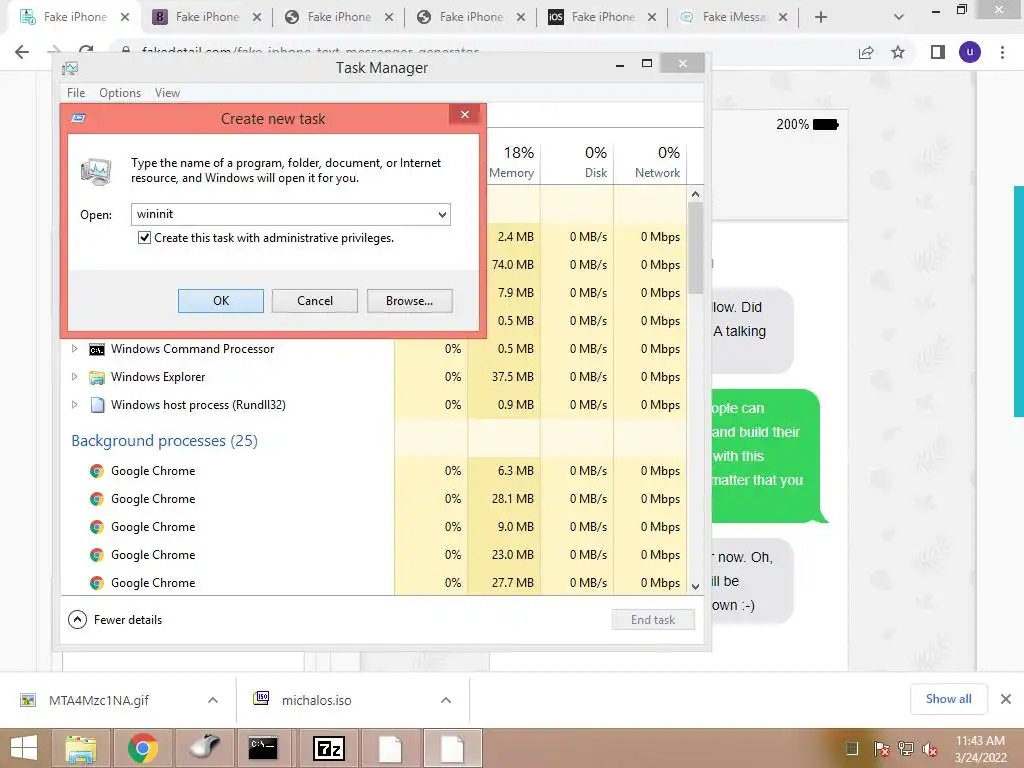Expand Windows Explorer process row

[74, 377]
